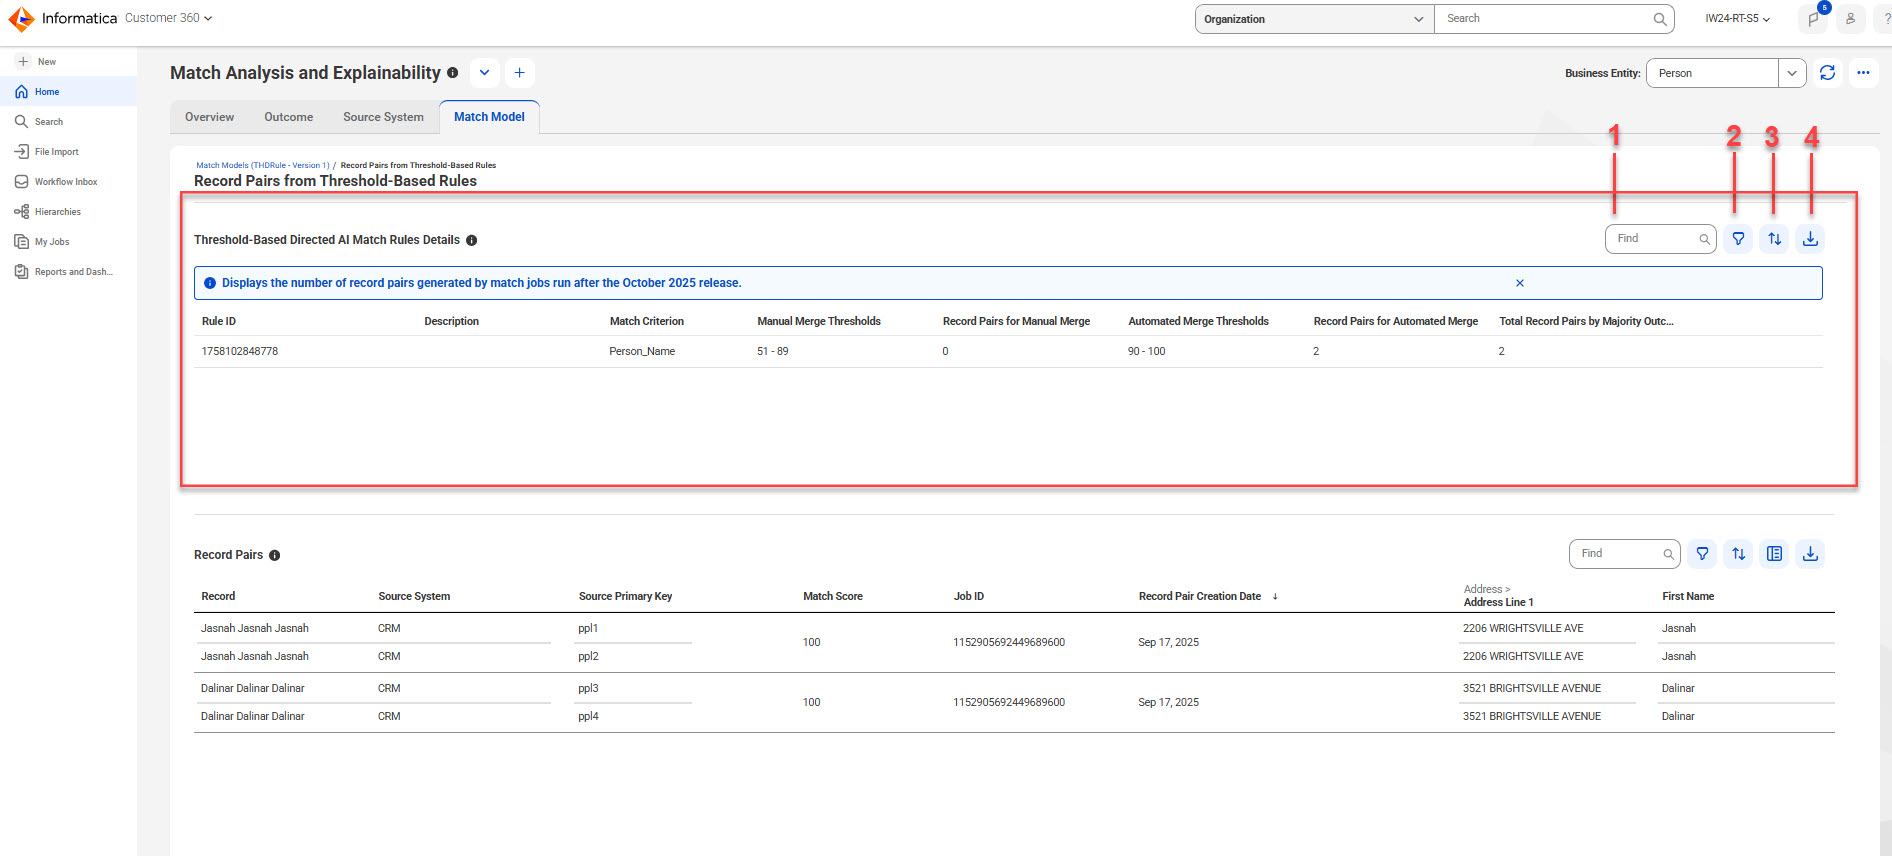1892x856 pixels.
Task: Click the Job ID column header
Action: tap(969, 596)
